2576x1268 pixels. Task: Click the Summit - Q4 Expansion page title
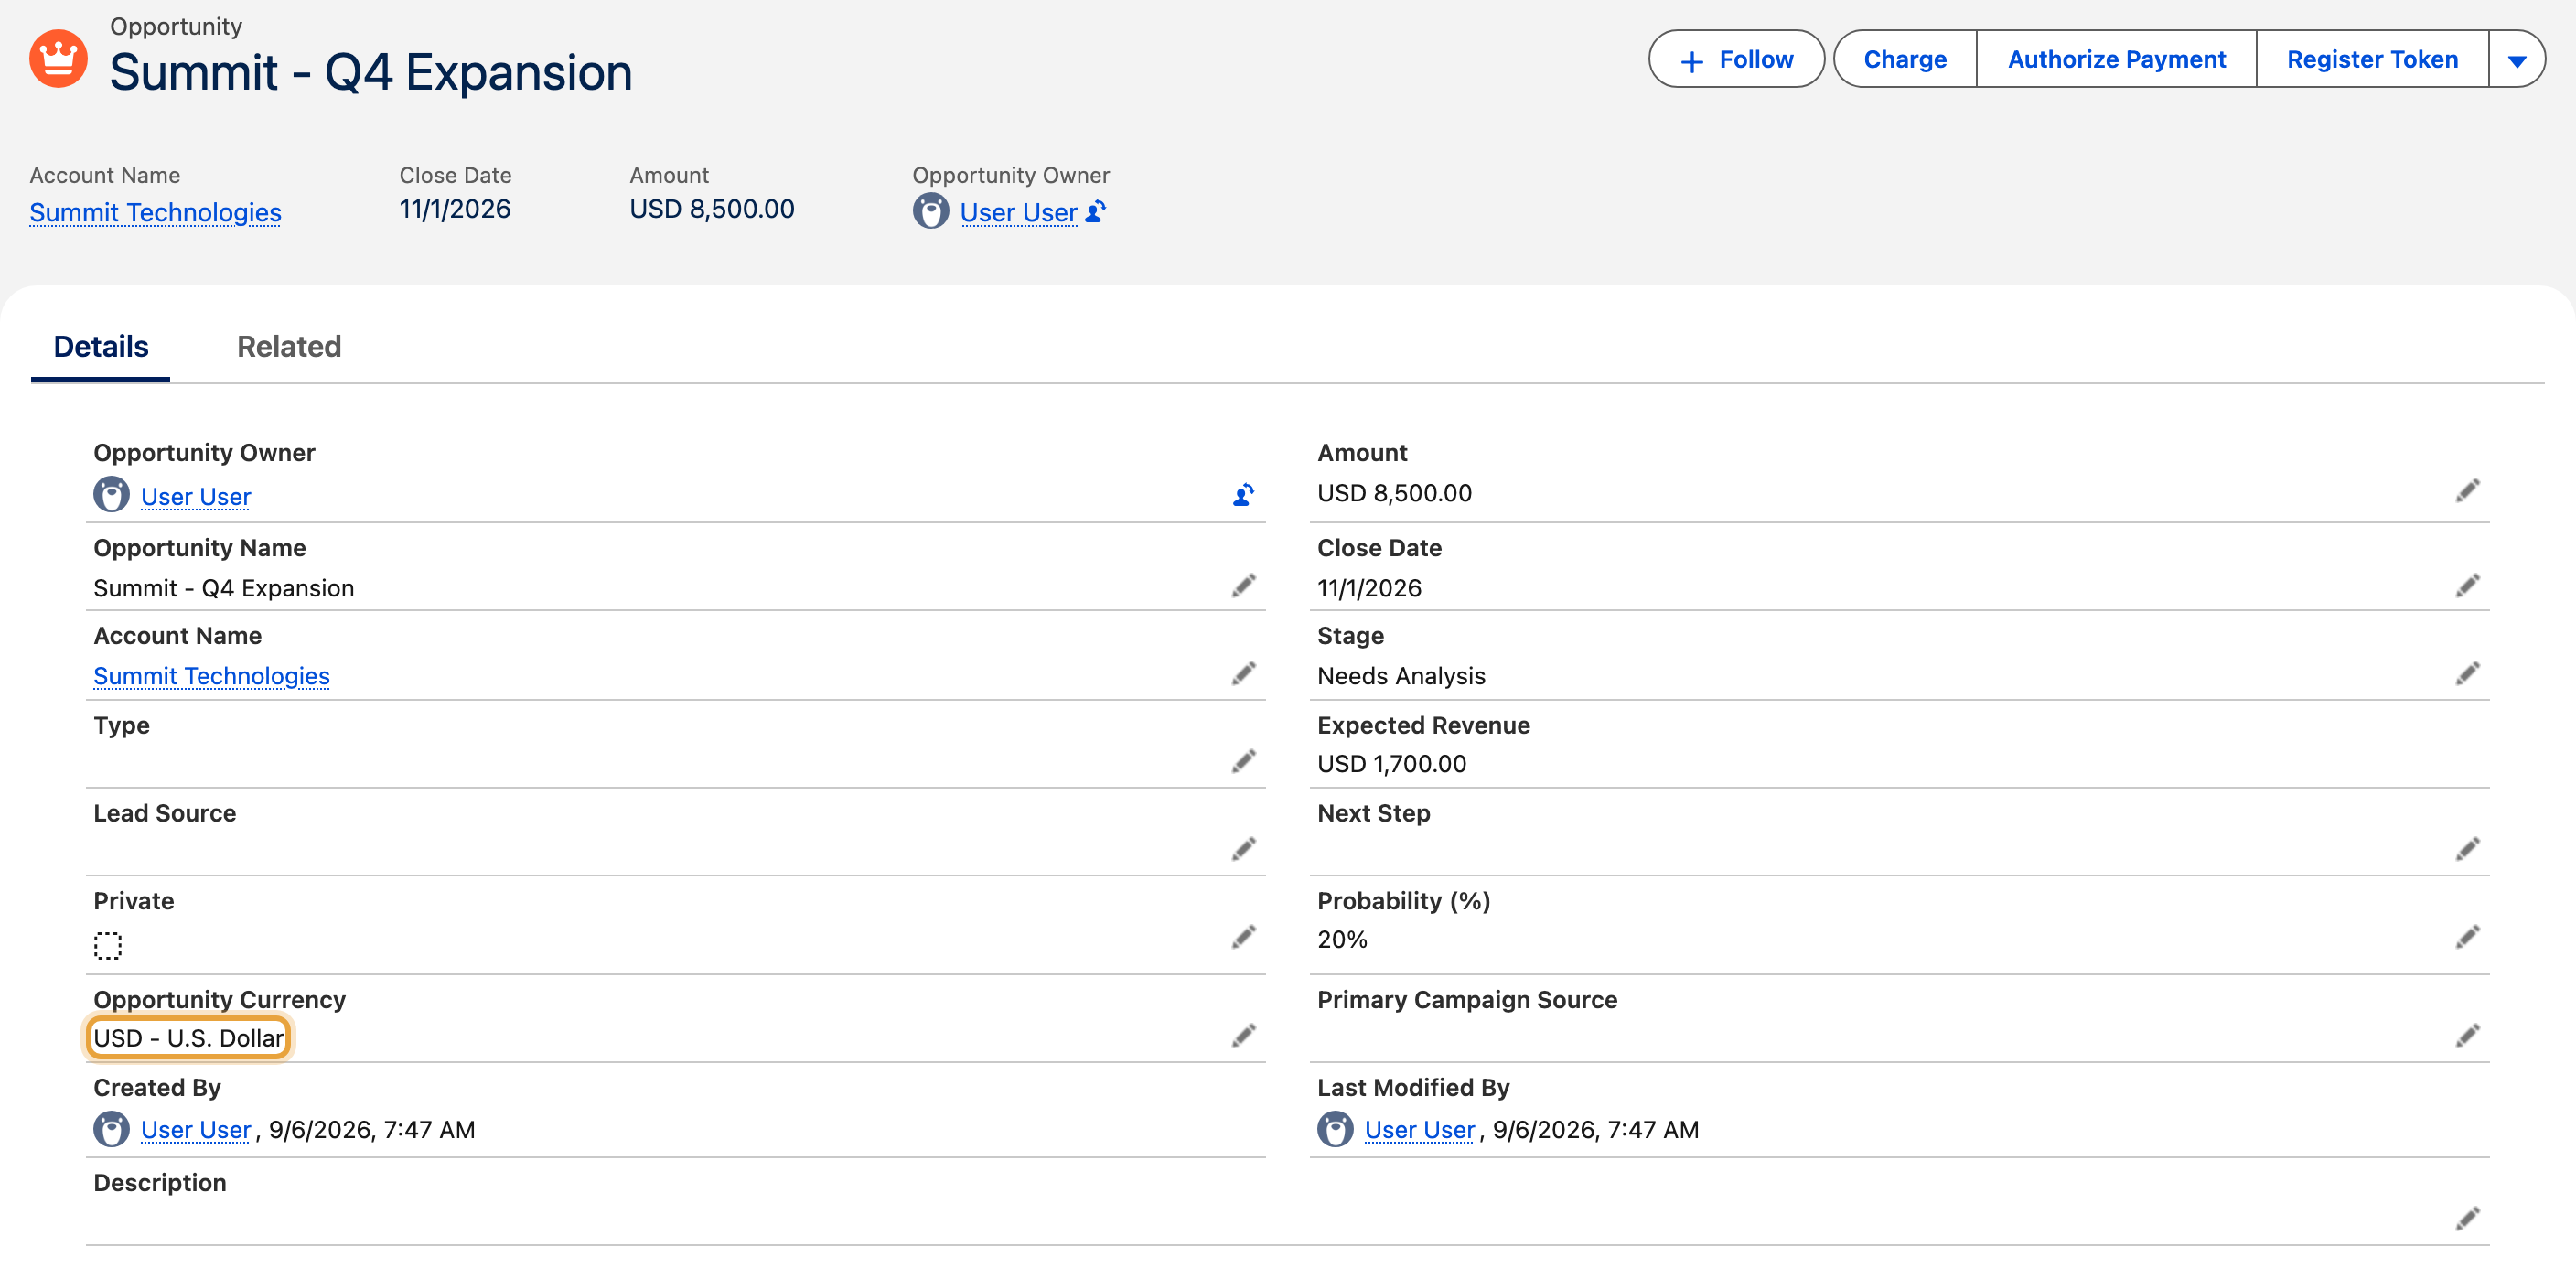tap(371, 72)
